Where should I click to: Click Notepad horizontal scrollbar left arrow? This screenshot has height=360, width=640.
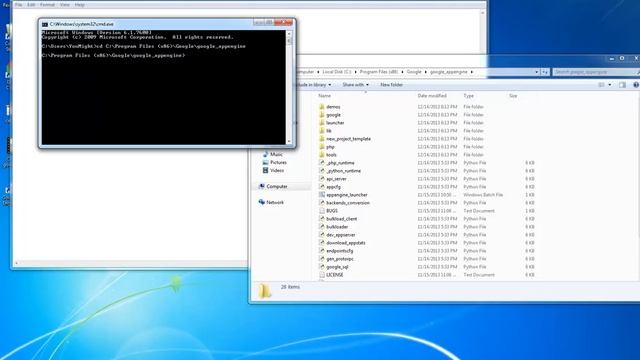click(x=16, y=264)
